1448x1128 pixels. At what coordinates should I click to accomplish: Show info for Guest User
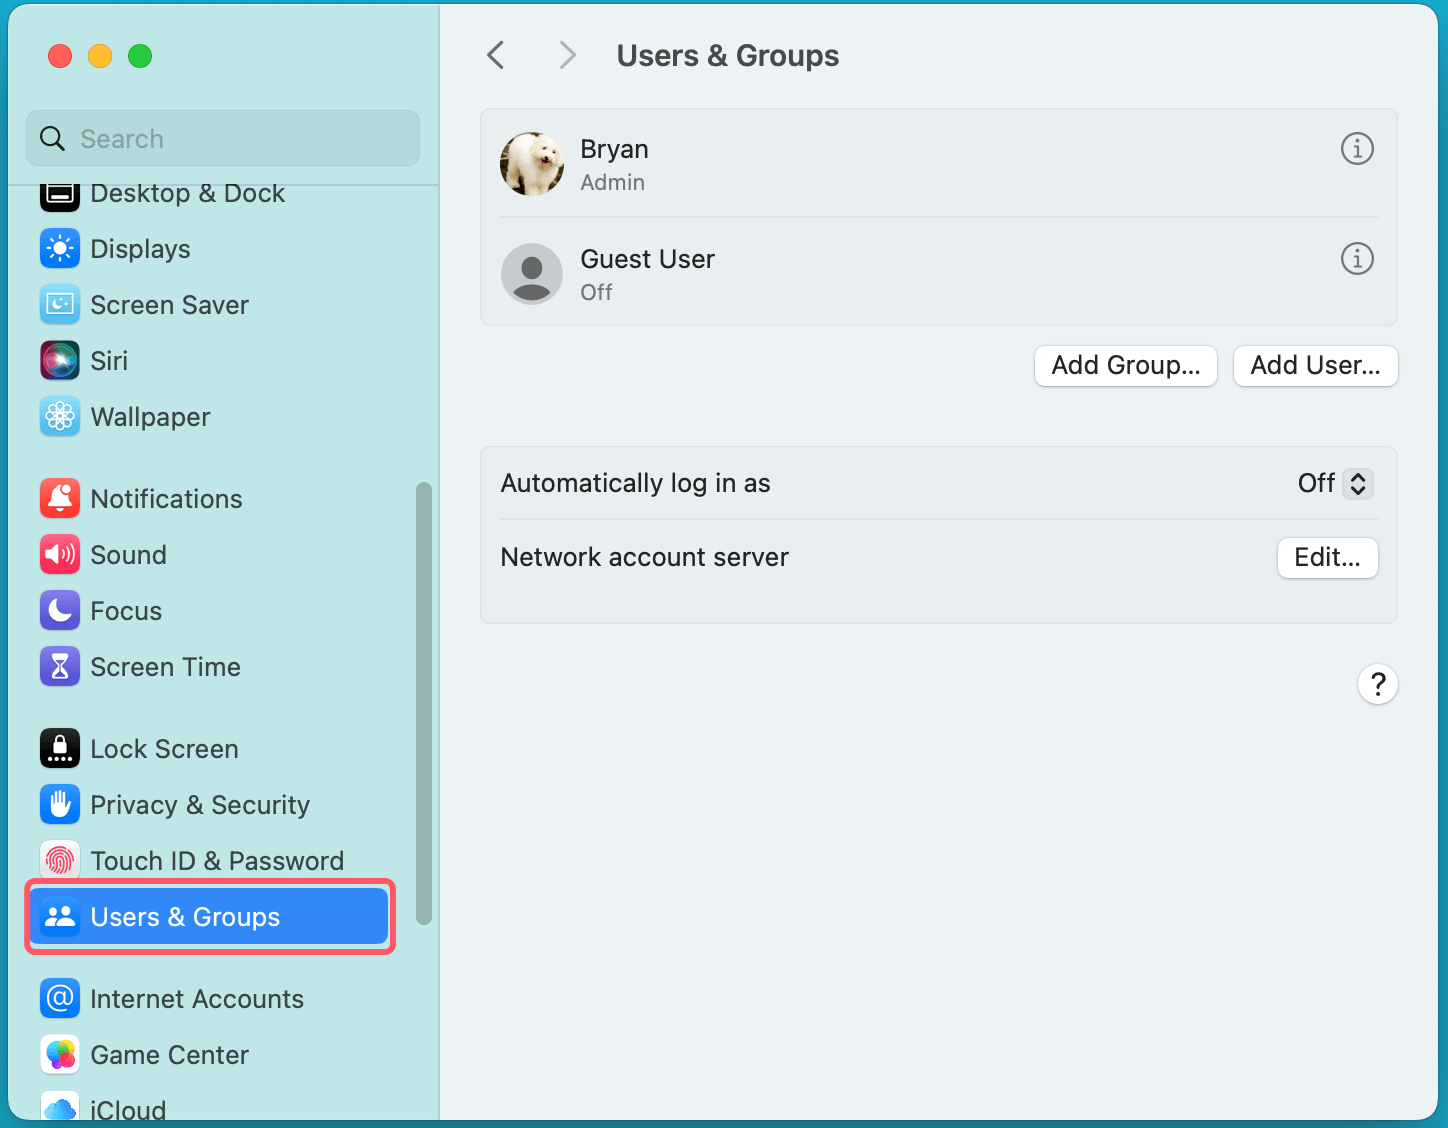(1356, 259)
